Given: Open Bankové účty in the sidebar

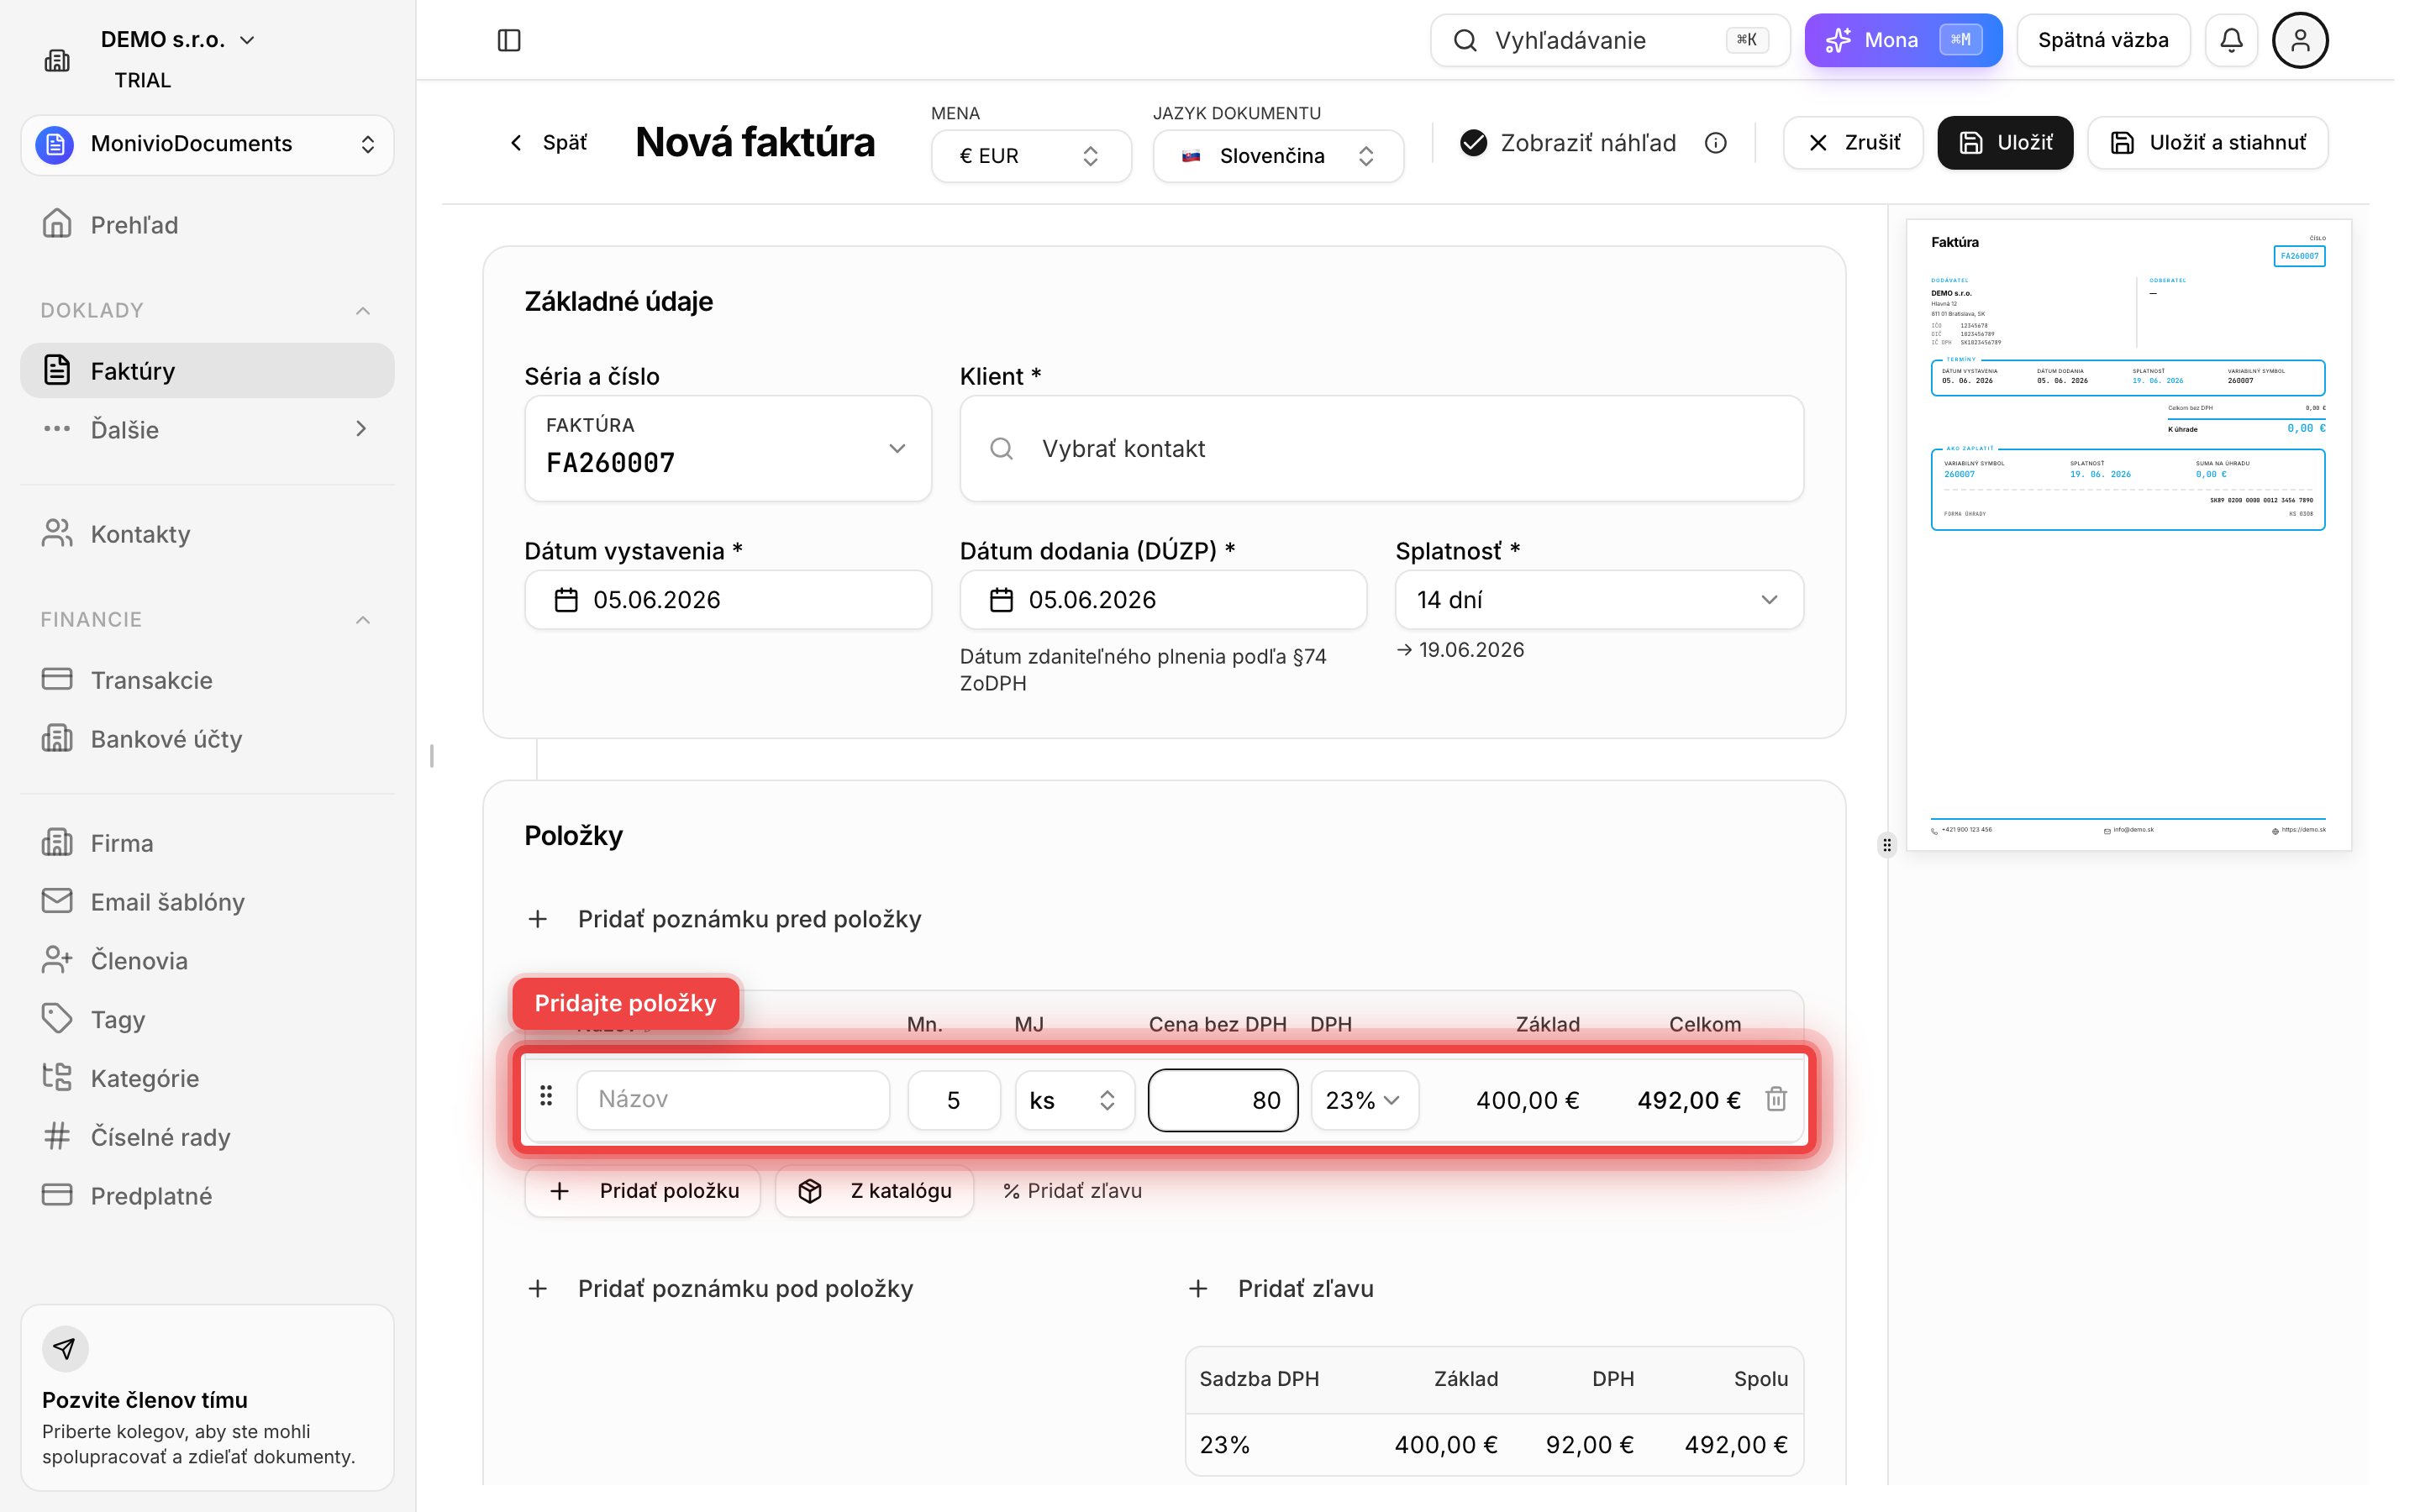Looking at the screenshot, I should point(207,739).
